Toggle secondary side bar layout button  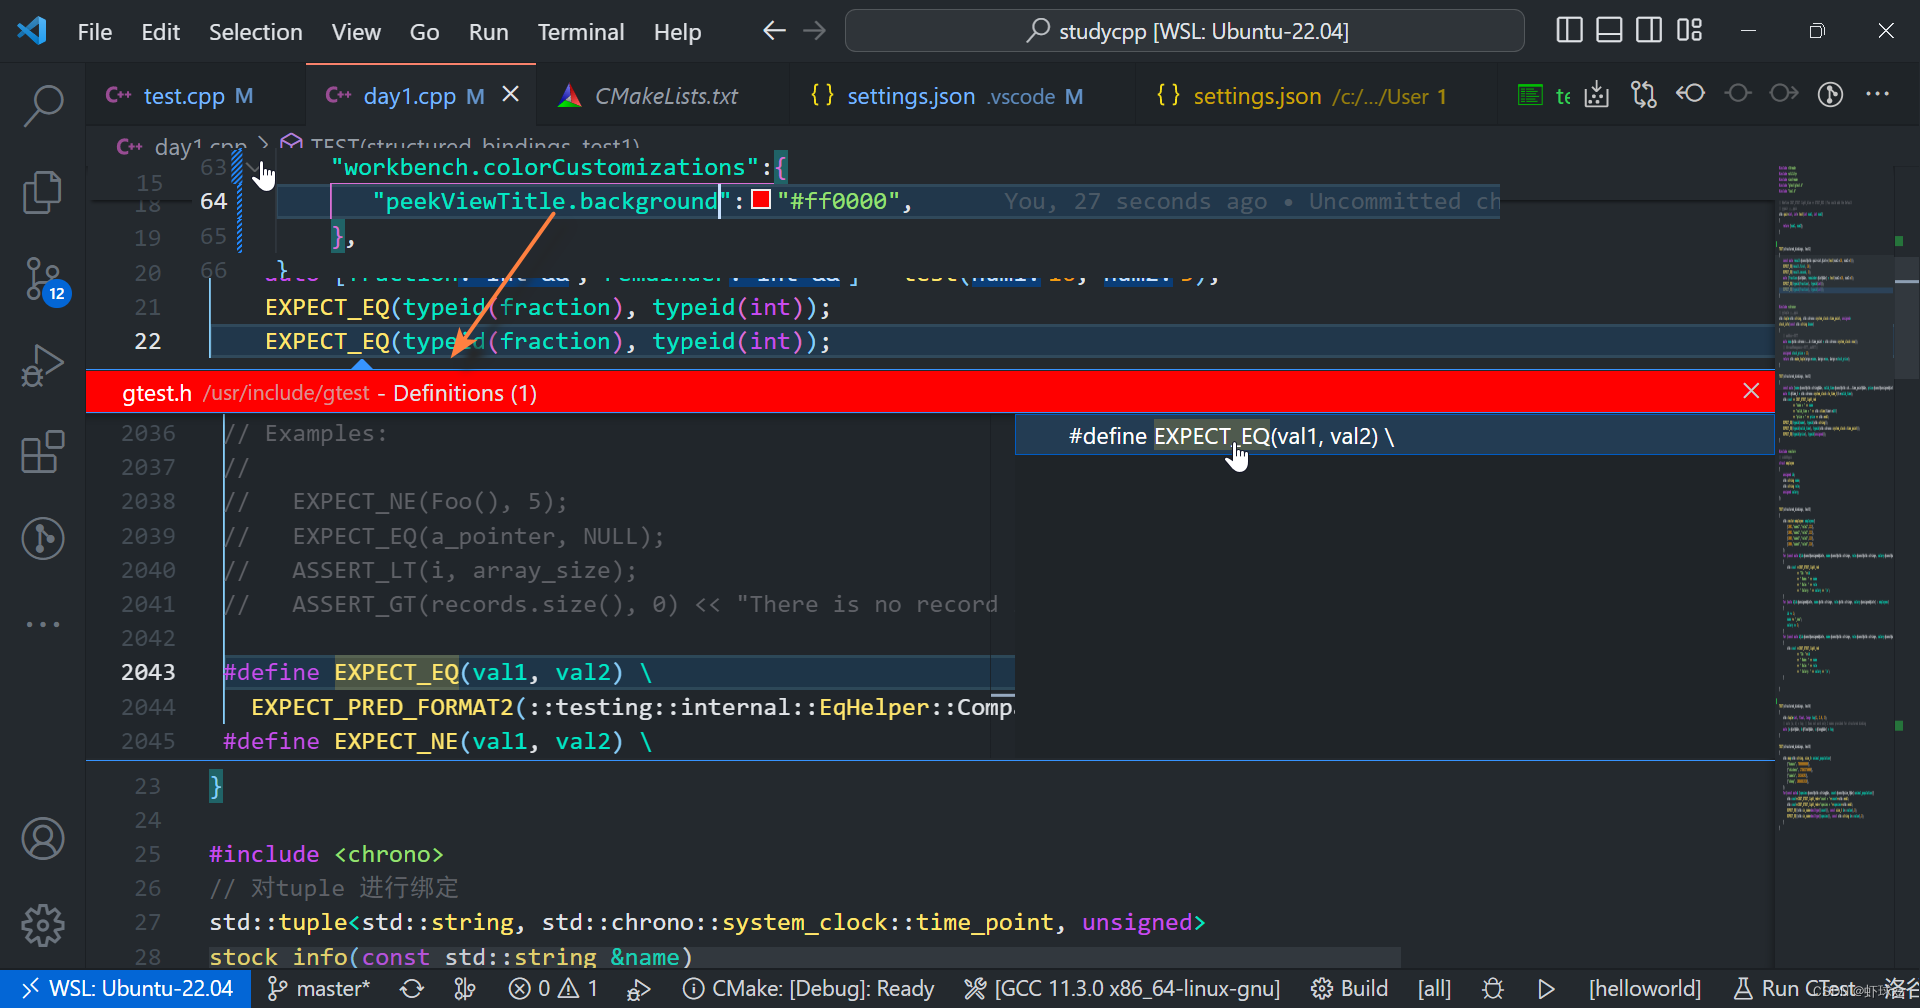click(x=1649, y=31)
